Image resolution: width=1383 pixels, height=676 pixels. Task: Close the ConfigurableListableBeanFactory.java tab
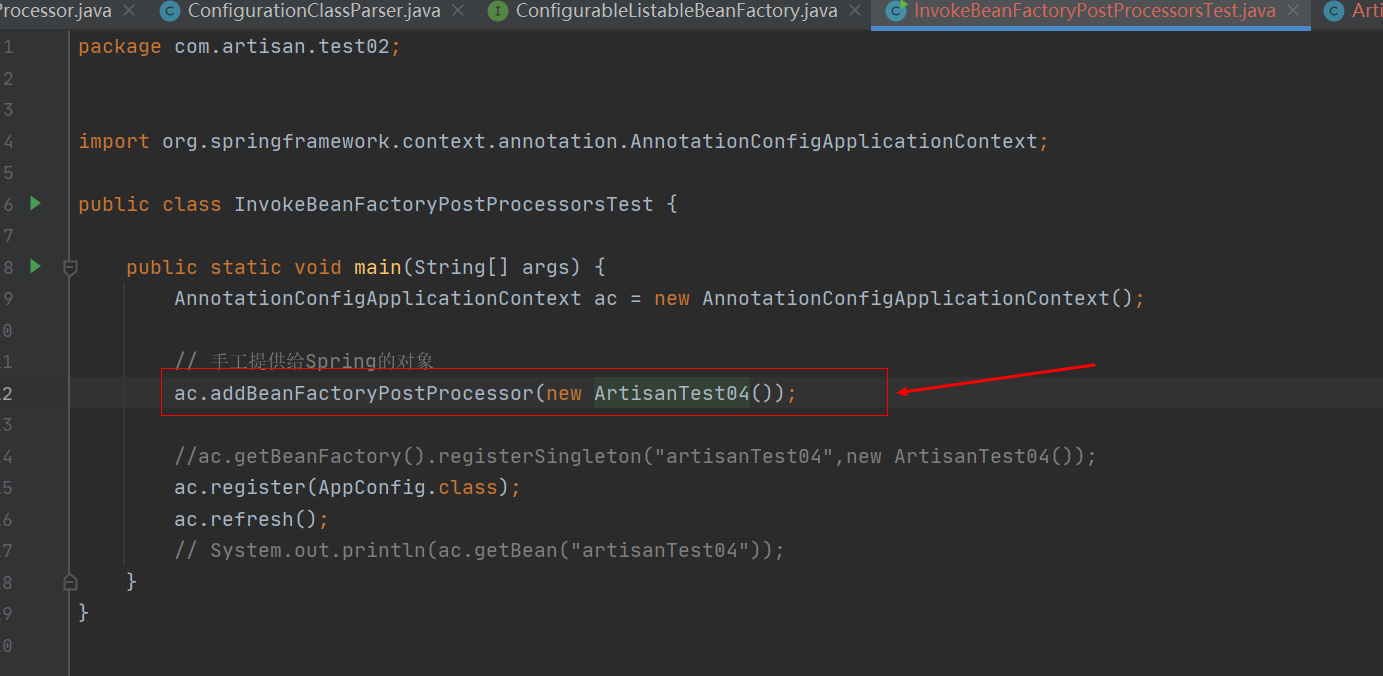(x=855, y=11)
